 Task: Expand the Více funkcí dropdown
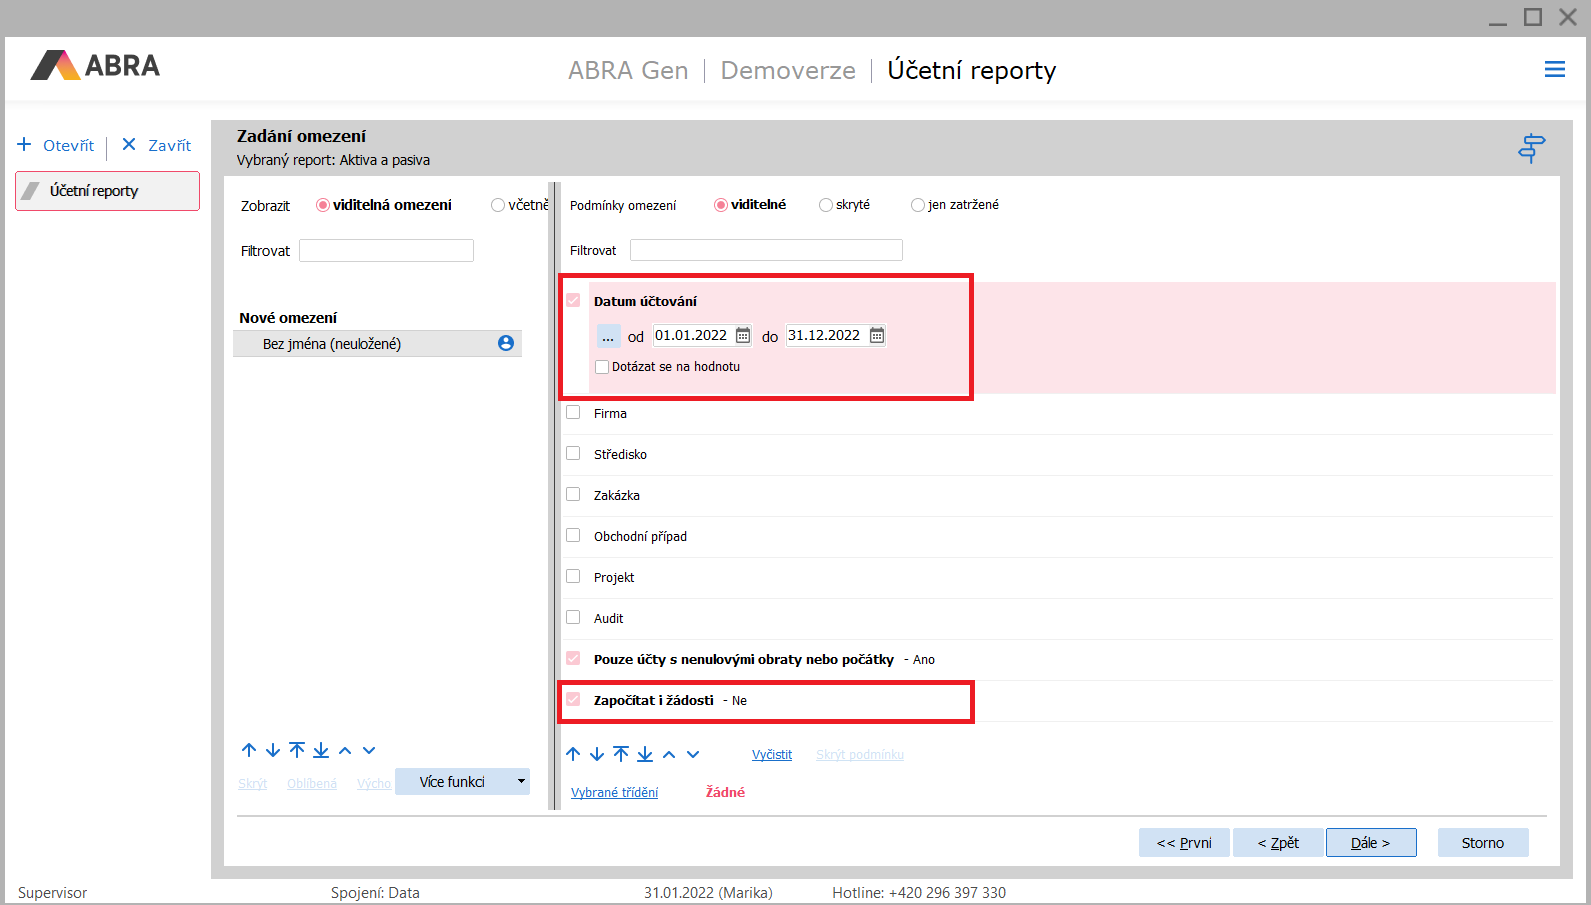[520, 781]
